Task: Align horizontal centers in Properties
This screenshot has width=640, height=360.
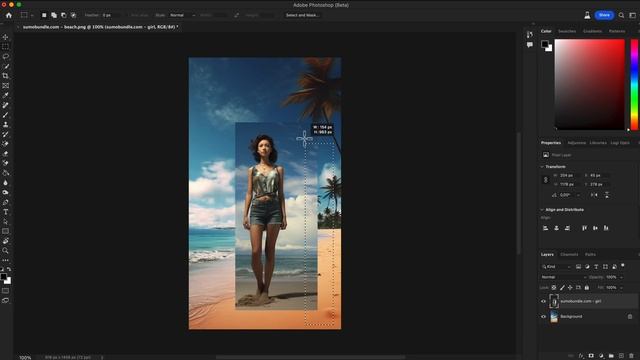Action: click(556, 228)
